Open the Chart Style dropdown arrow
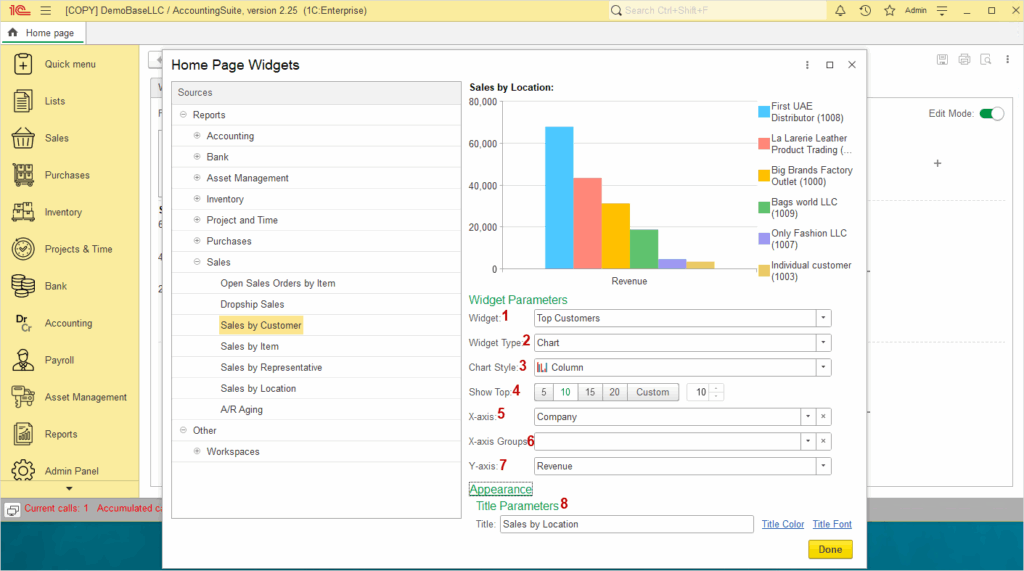The width and height of the screenshot is (1024, 571). pyautogui.click(x=823, y=367)
